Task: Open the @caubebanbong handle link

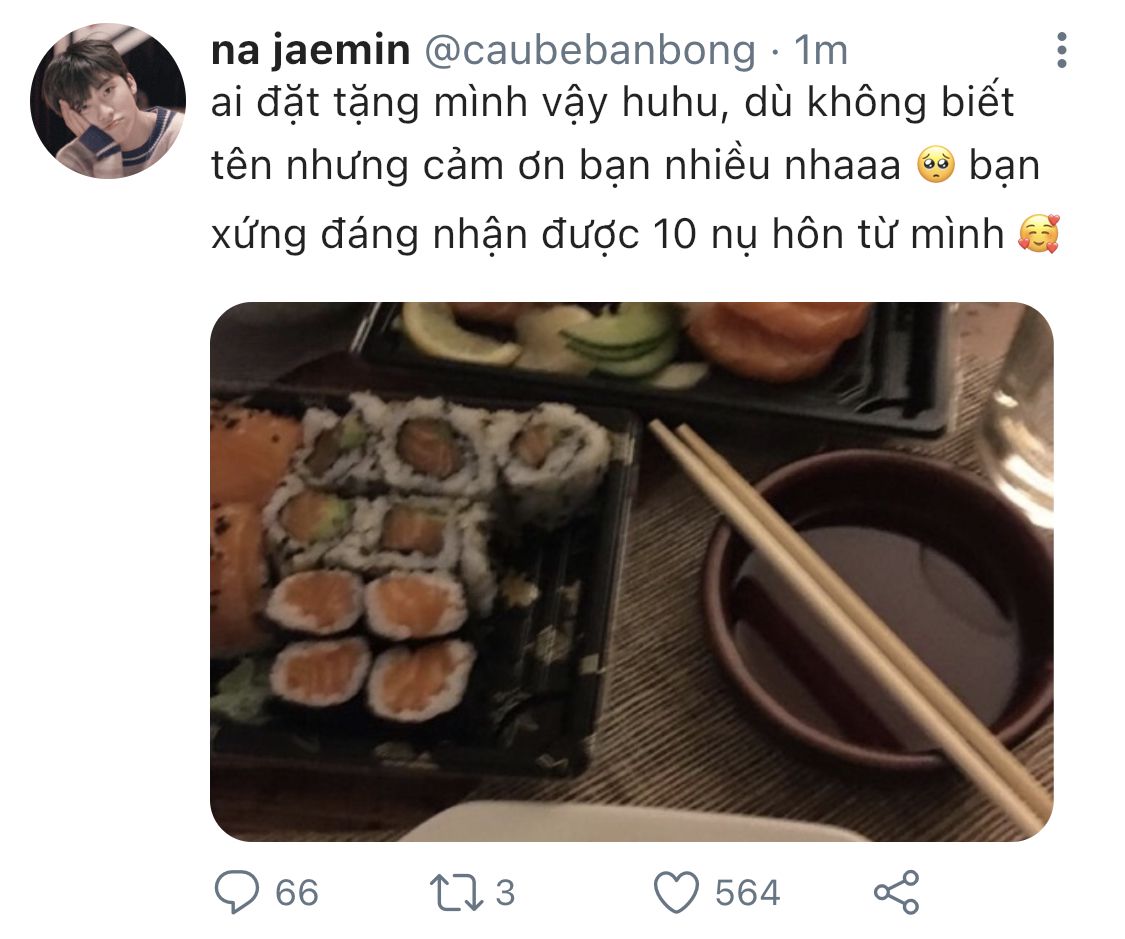Action: point(590,50)
